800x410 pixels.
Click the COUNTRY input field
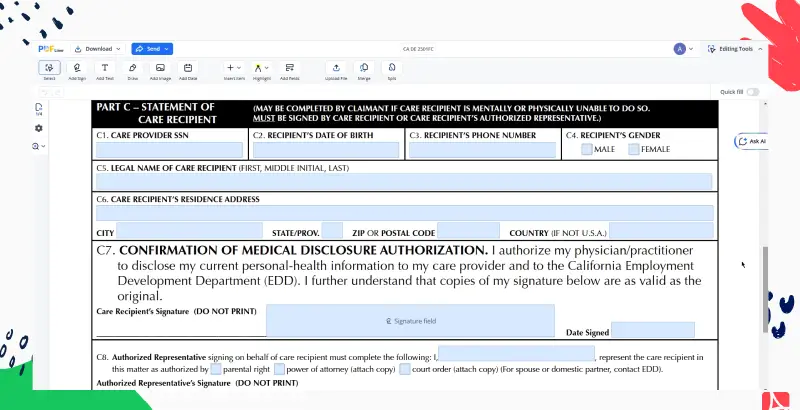click(x=661, y=230)
